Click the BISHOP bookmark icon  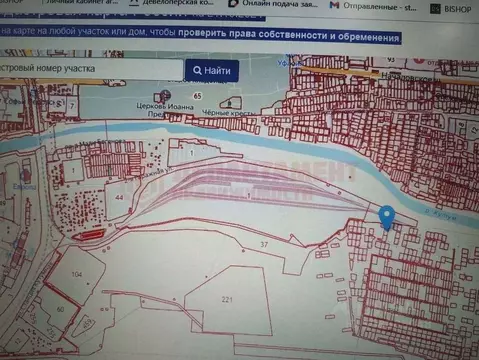pyautogui.click(x=435, y=9)
